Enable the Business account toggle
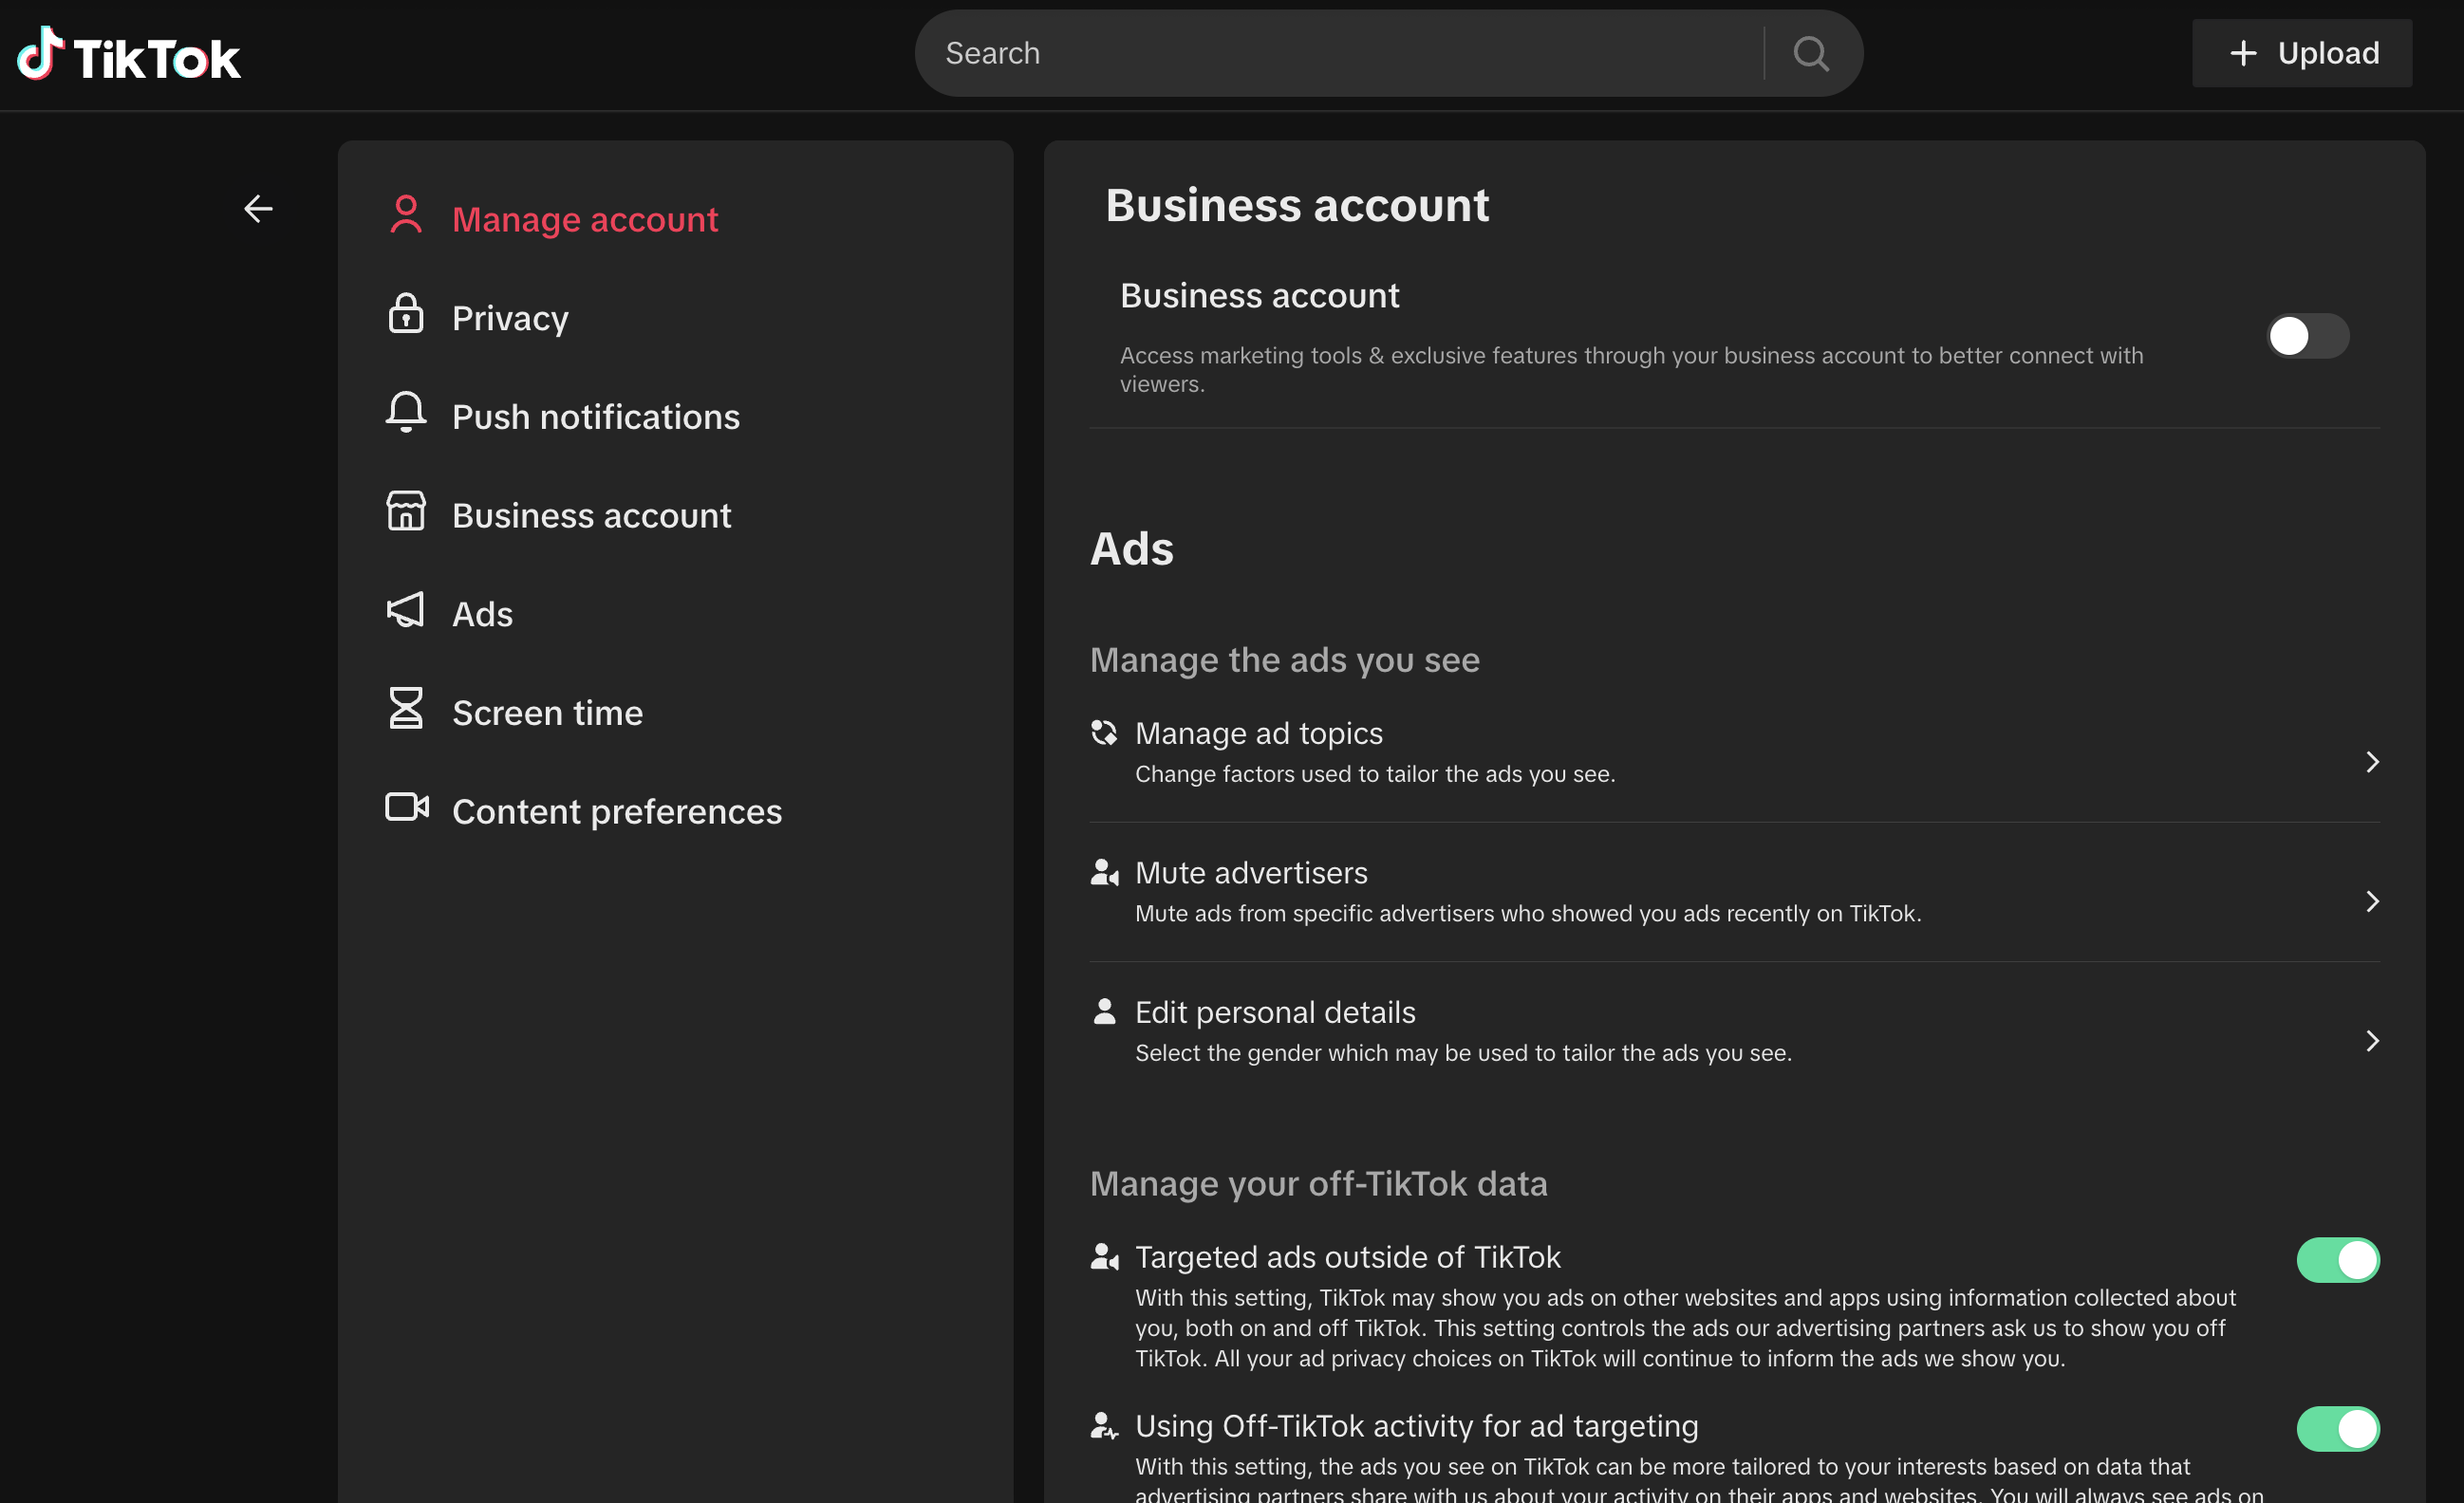The image size is (2464, 1503). click(x=2306, y=336)
